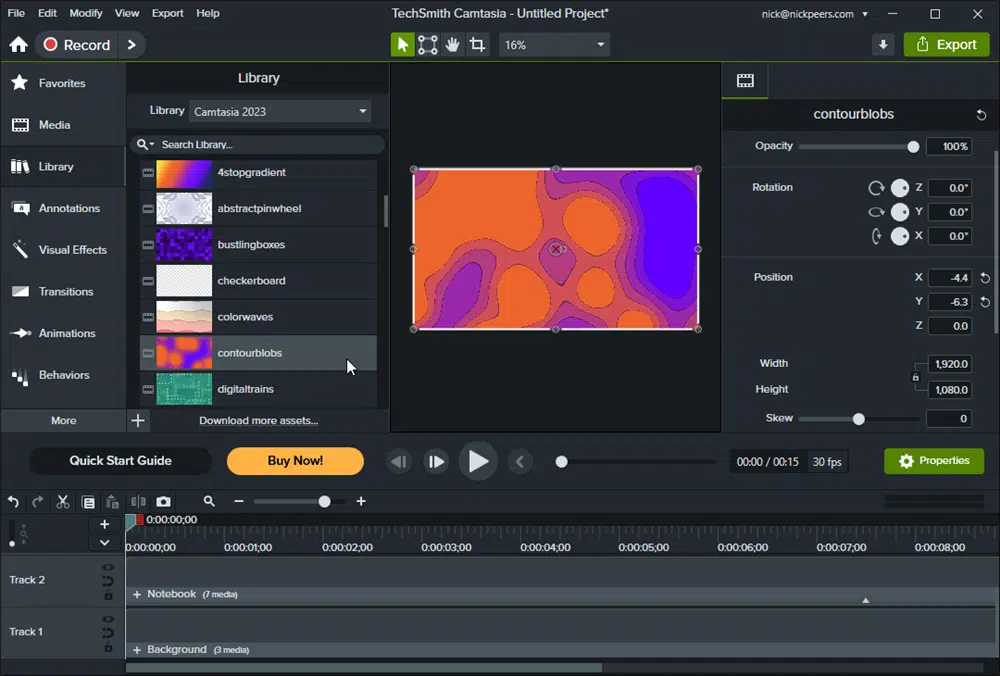Lock Track 1 with the padlock toggle

[x=108, y=647]
